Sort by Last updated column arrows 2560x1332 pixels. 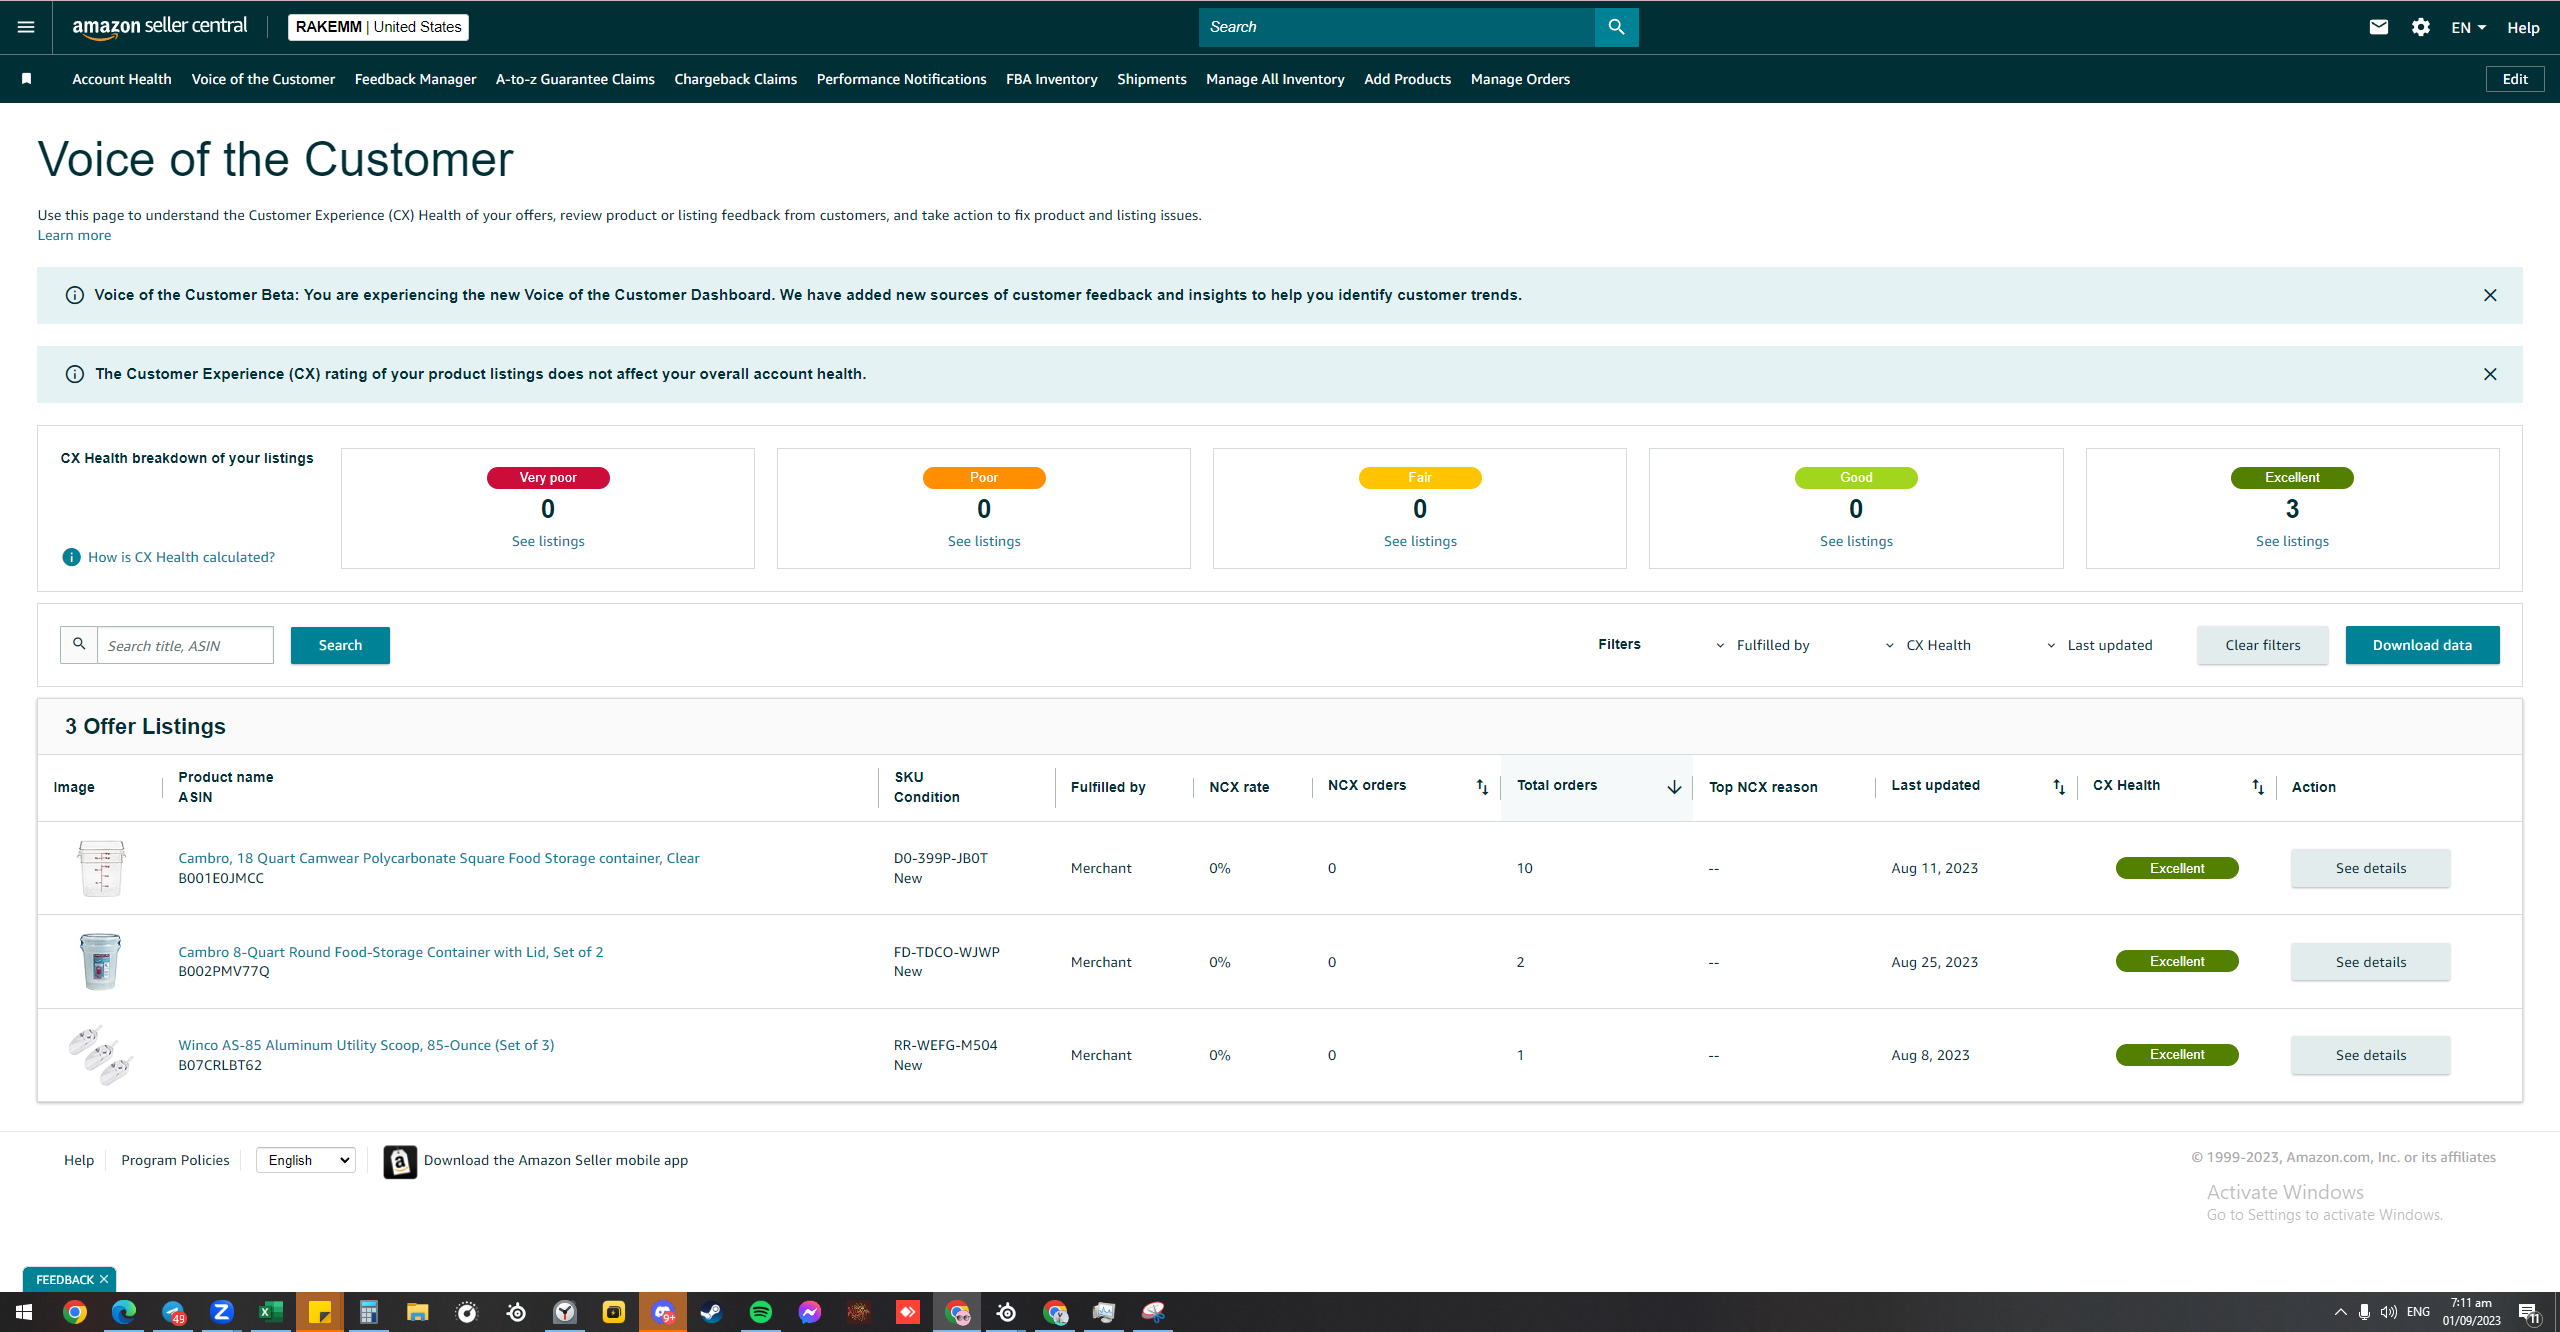tap(2059, 787)
